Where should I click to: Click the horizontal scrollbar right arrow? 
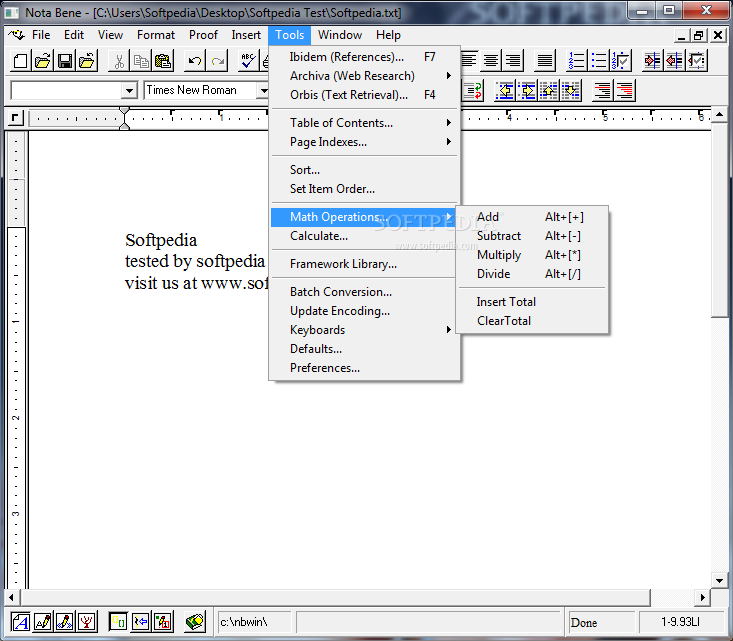click(703, 597)
